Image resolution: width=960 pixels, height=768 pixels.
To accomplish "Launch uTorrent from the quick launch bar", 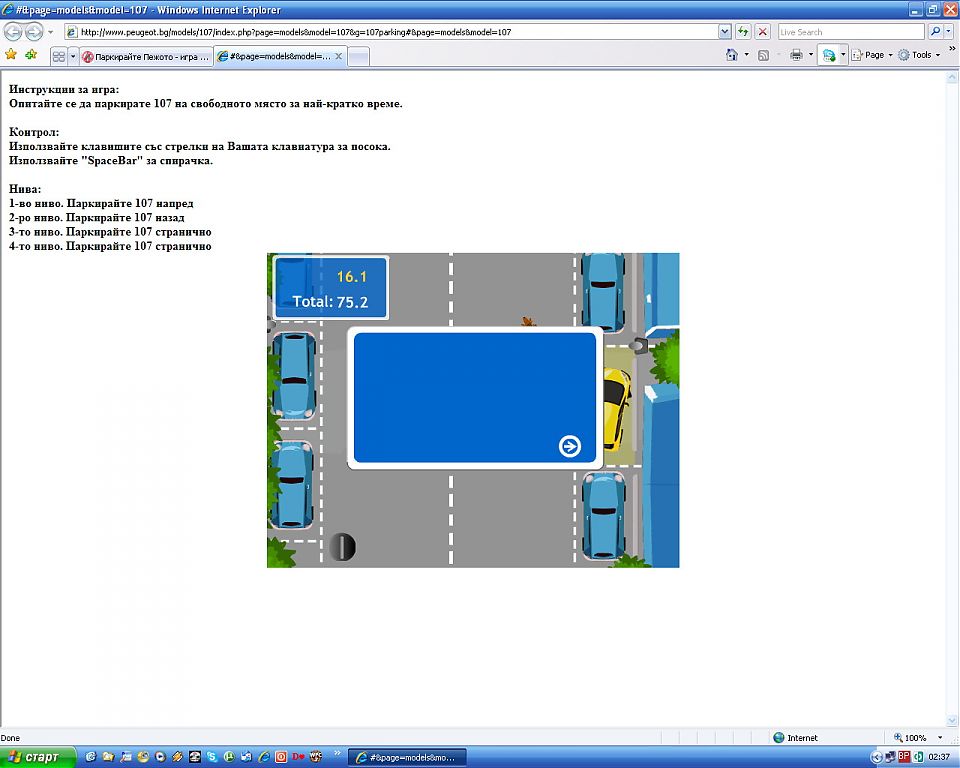I will coord(229,757).
